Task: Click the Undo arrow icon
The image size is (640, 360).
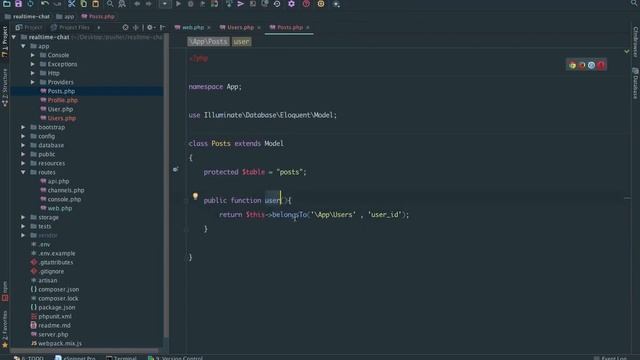Action: point(44,4)
